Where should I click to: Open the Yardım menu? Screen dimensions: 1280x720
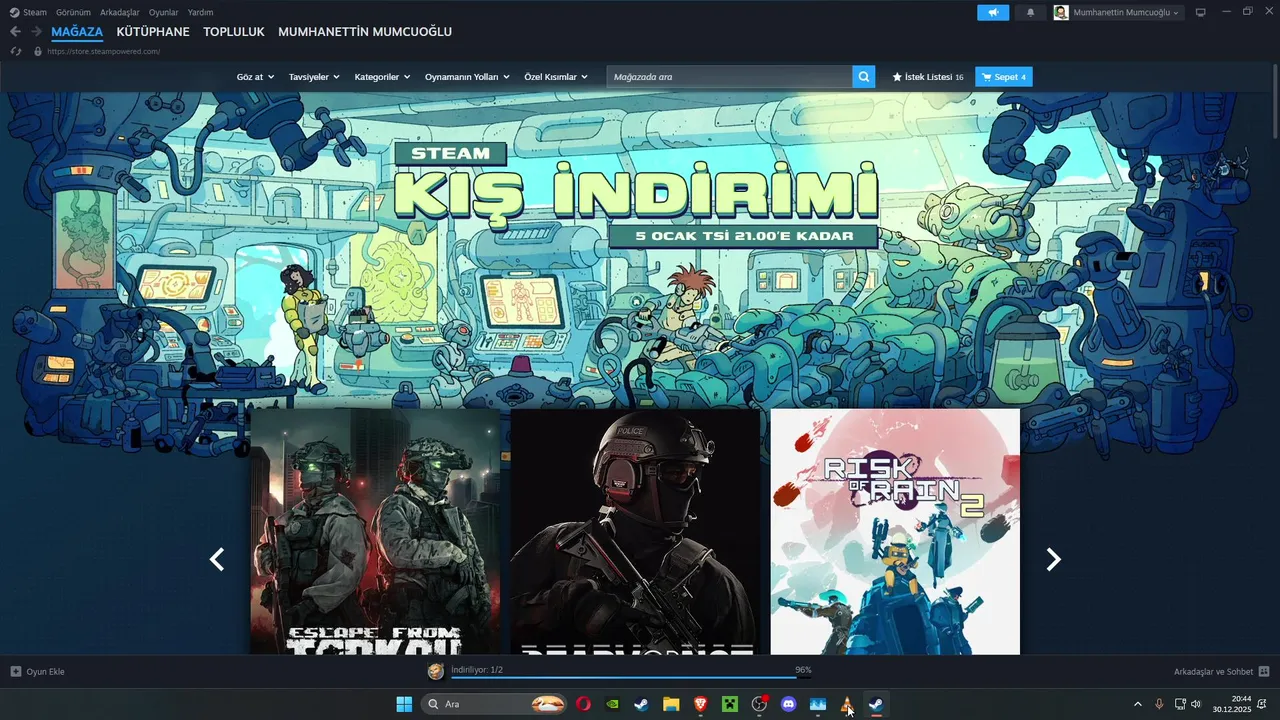200,12
